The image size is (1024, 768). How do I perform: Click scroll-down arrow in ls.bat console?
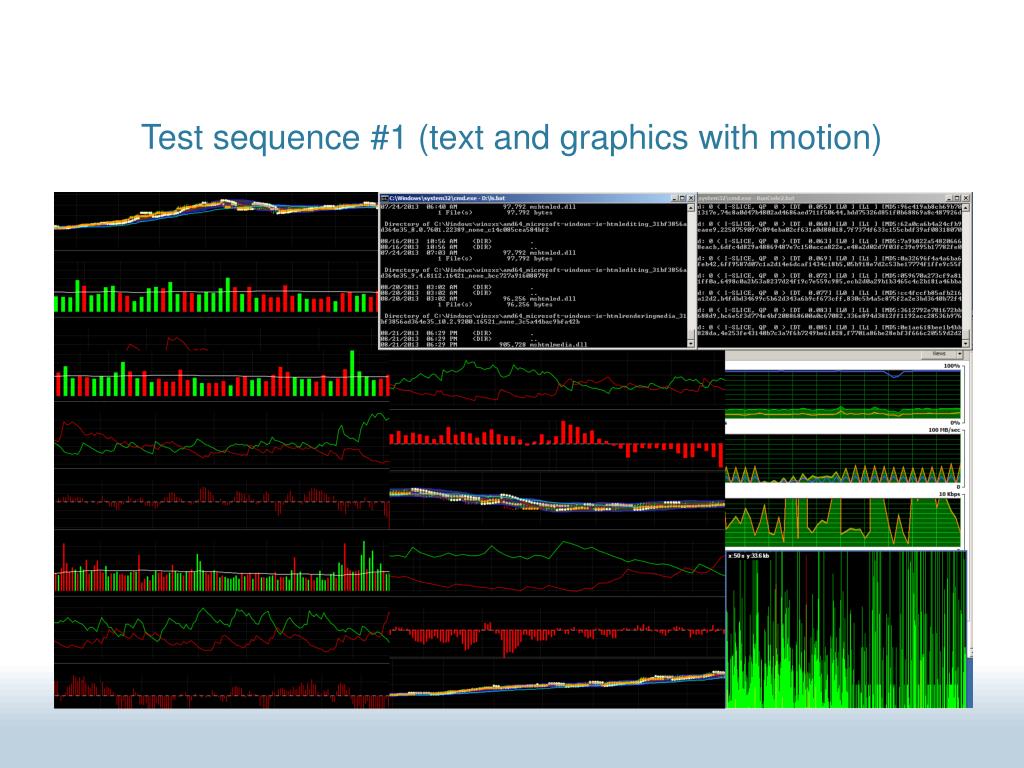coord(691,342)
